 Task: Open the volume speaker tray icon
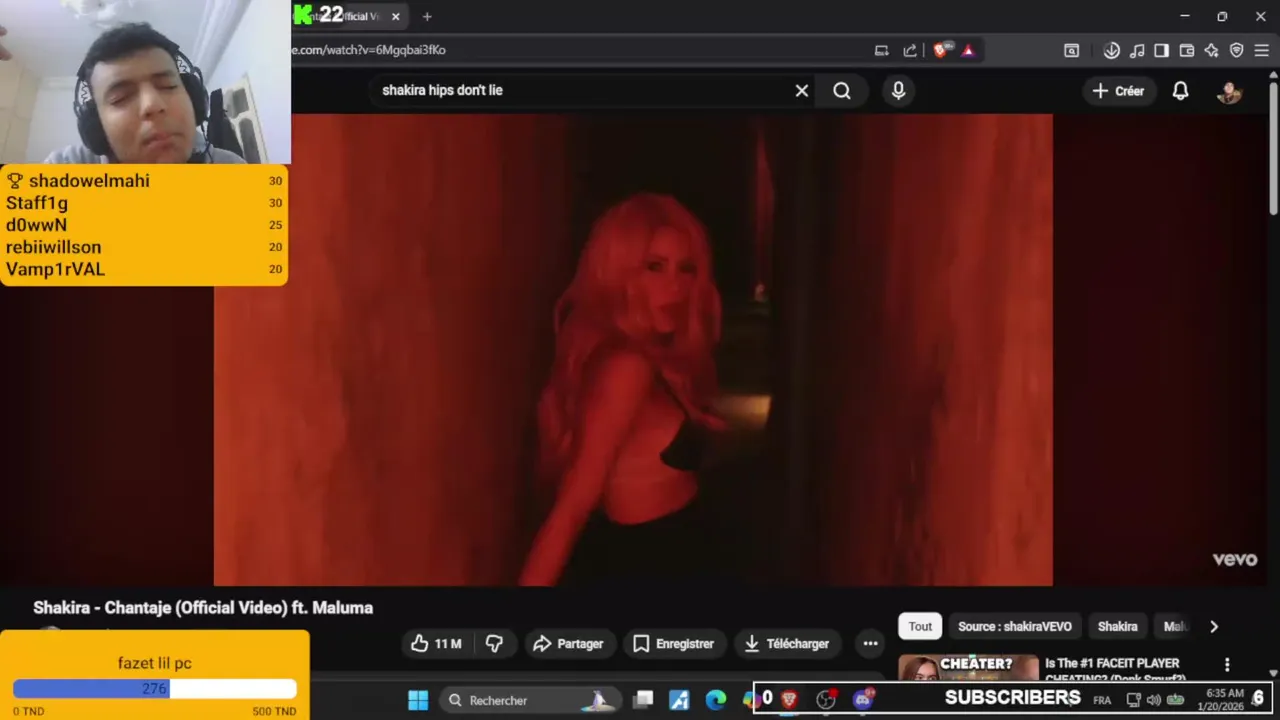tap(1153, 700)
